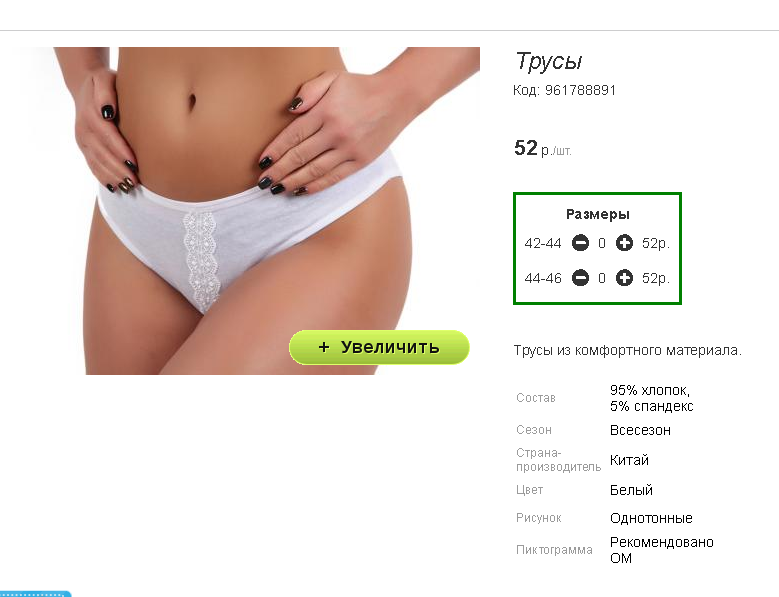
Task: Decrease quantity for size 44-46
Action: [x=580, y=278]
